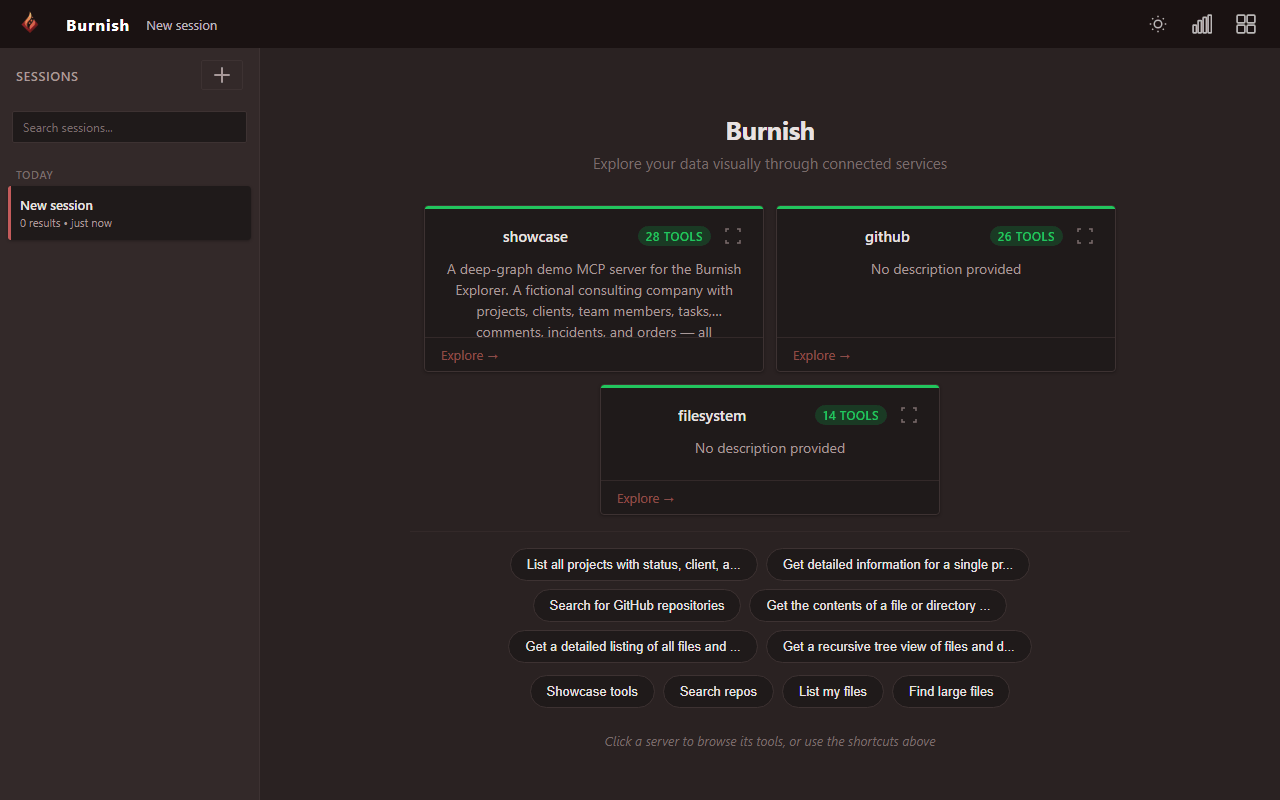Viewport: 1280px width, 800px height.
Task: Click the Search repos chip
Action: point(718,691)
